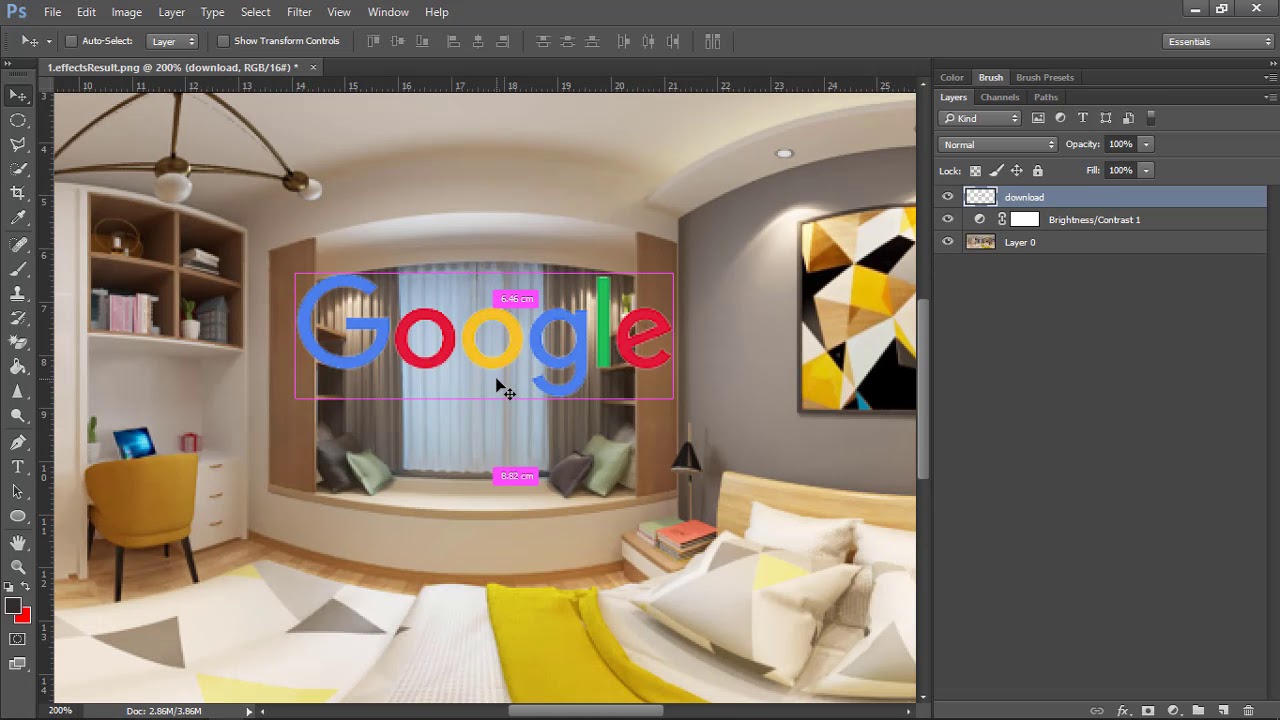Click the foreground color swatch

point(12,606)
